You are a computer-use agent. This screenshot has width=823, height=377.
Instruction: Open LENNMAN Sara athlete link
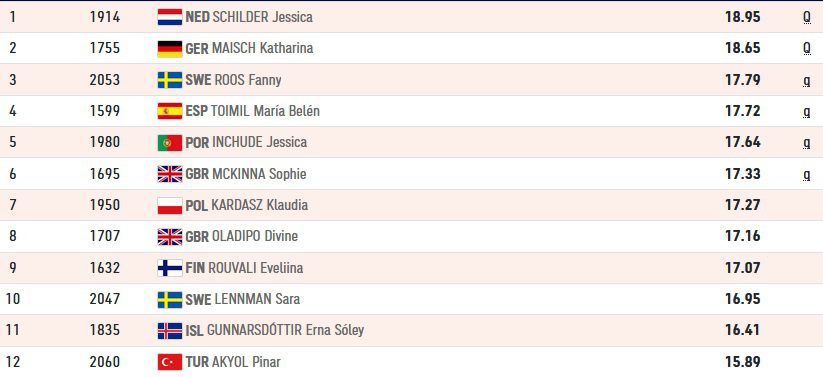point(257,299)
